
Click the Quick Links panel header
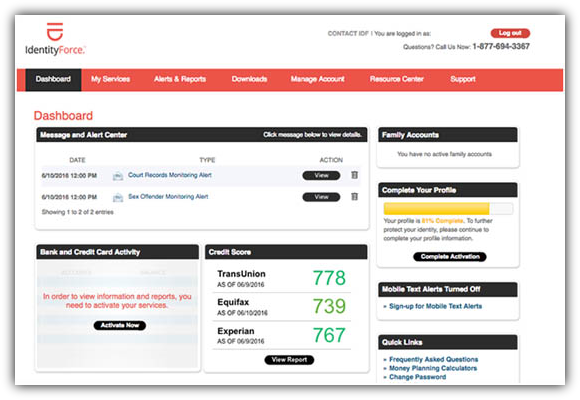[x=448, y=342]
